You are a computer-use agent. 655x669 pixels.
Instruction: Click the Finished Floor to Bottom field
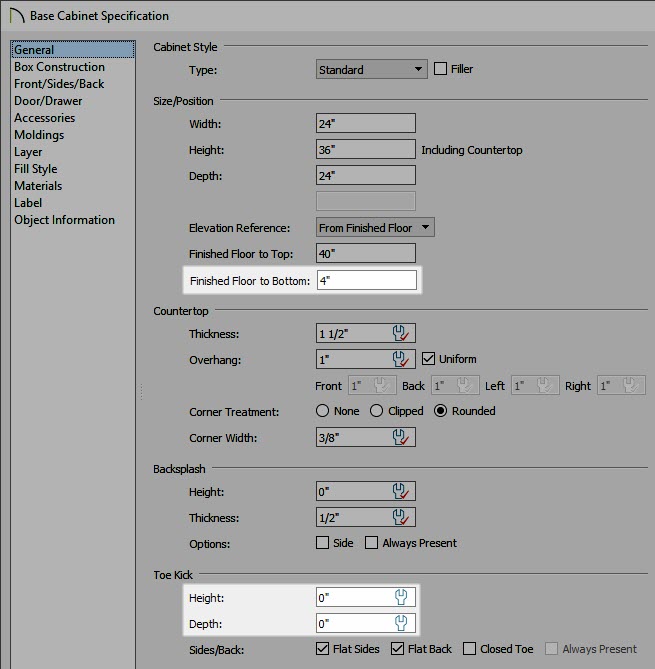tap(367, 280)
